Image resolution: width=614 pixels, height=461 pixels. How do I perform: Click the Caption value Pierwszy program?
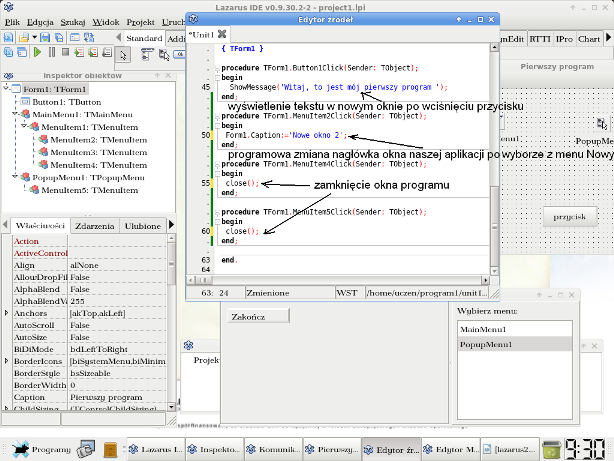[117, 397]
